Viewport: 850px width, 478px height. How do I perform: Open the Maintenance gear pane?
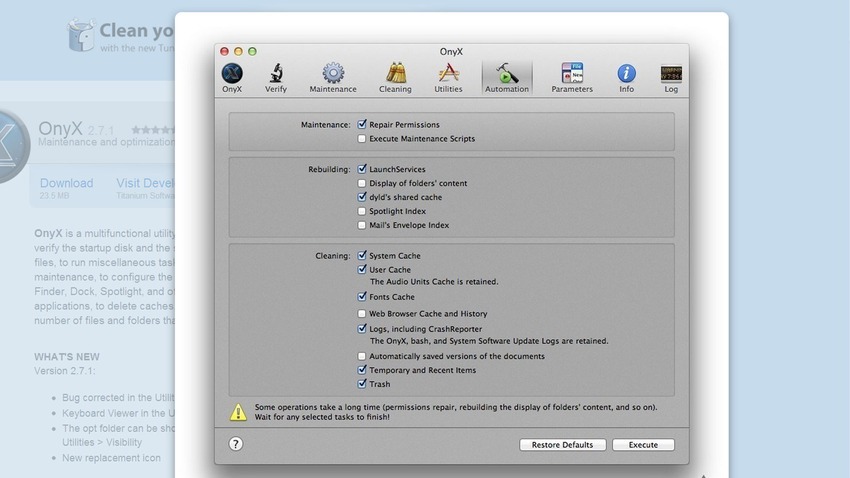tap(332, 76)
